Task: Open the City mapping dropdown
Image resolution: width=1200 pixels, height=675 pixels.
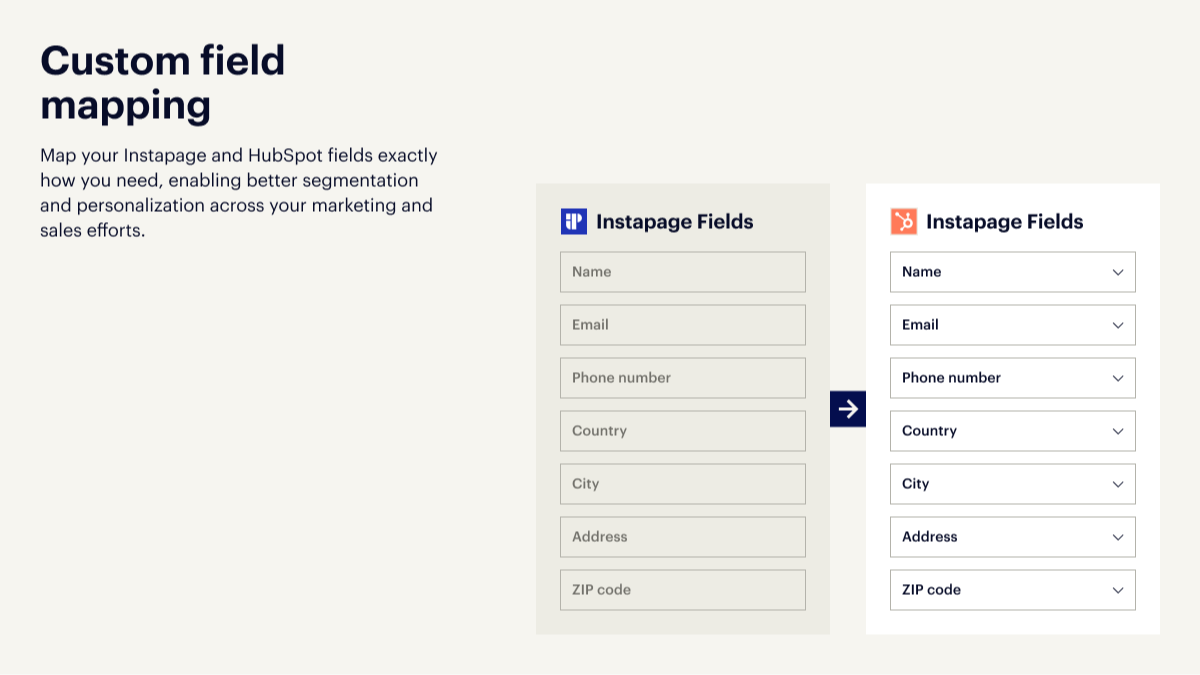Action: pyautogui.click(x=1012, y=484)
